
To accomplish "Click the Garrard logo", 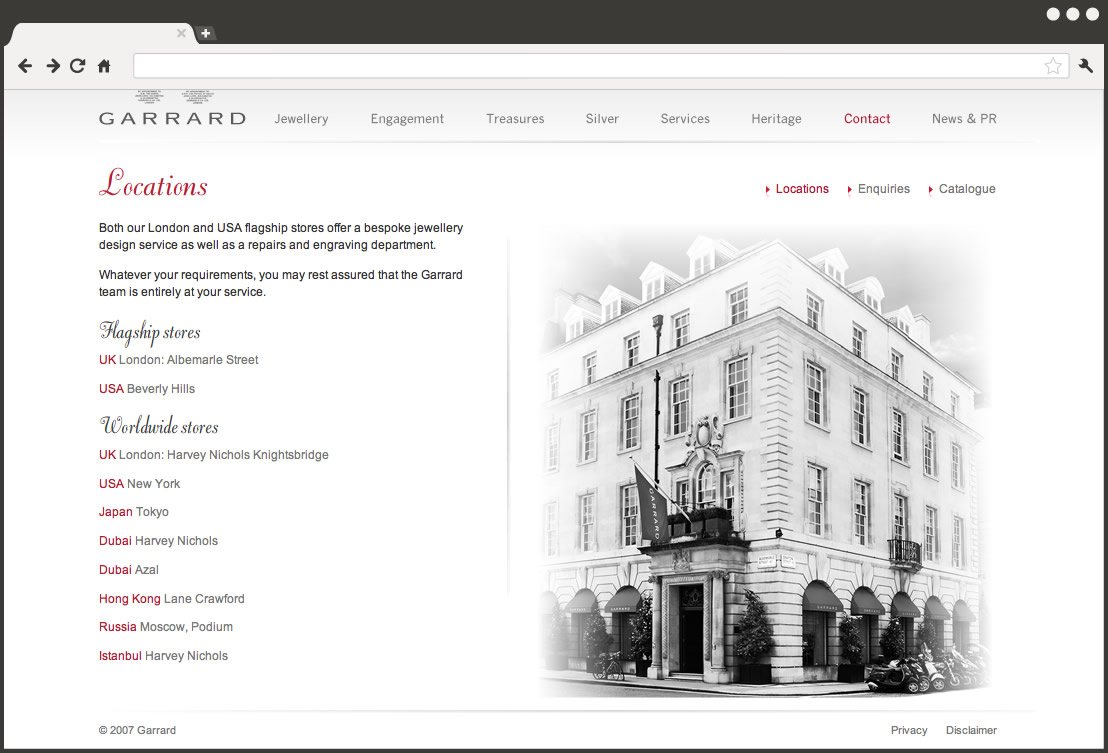I will (172, 117).
